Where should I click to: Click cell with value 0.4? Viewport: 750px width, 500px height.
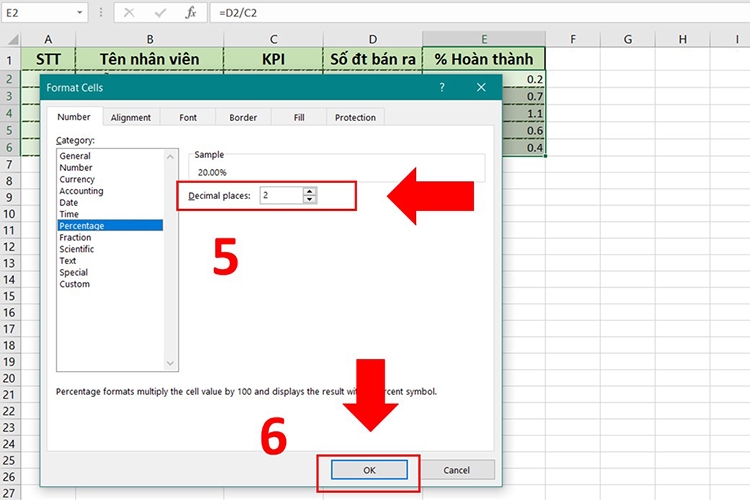pyautogui.click(x=524, y=147)
